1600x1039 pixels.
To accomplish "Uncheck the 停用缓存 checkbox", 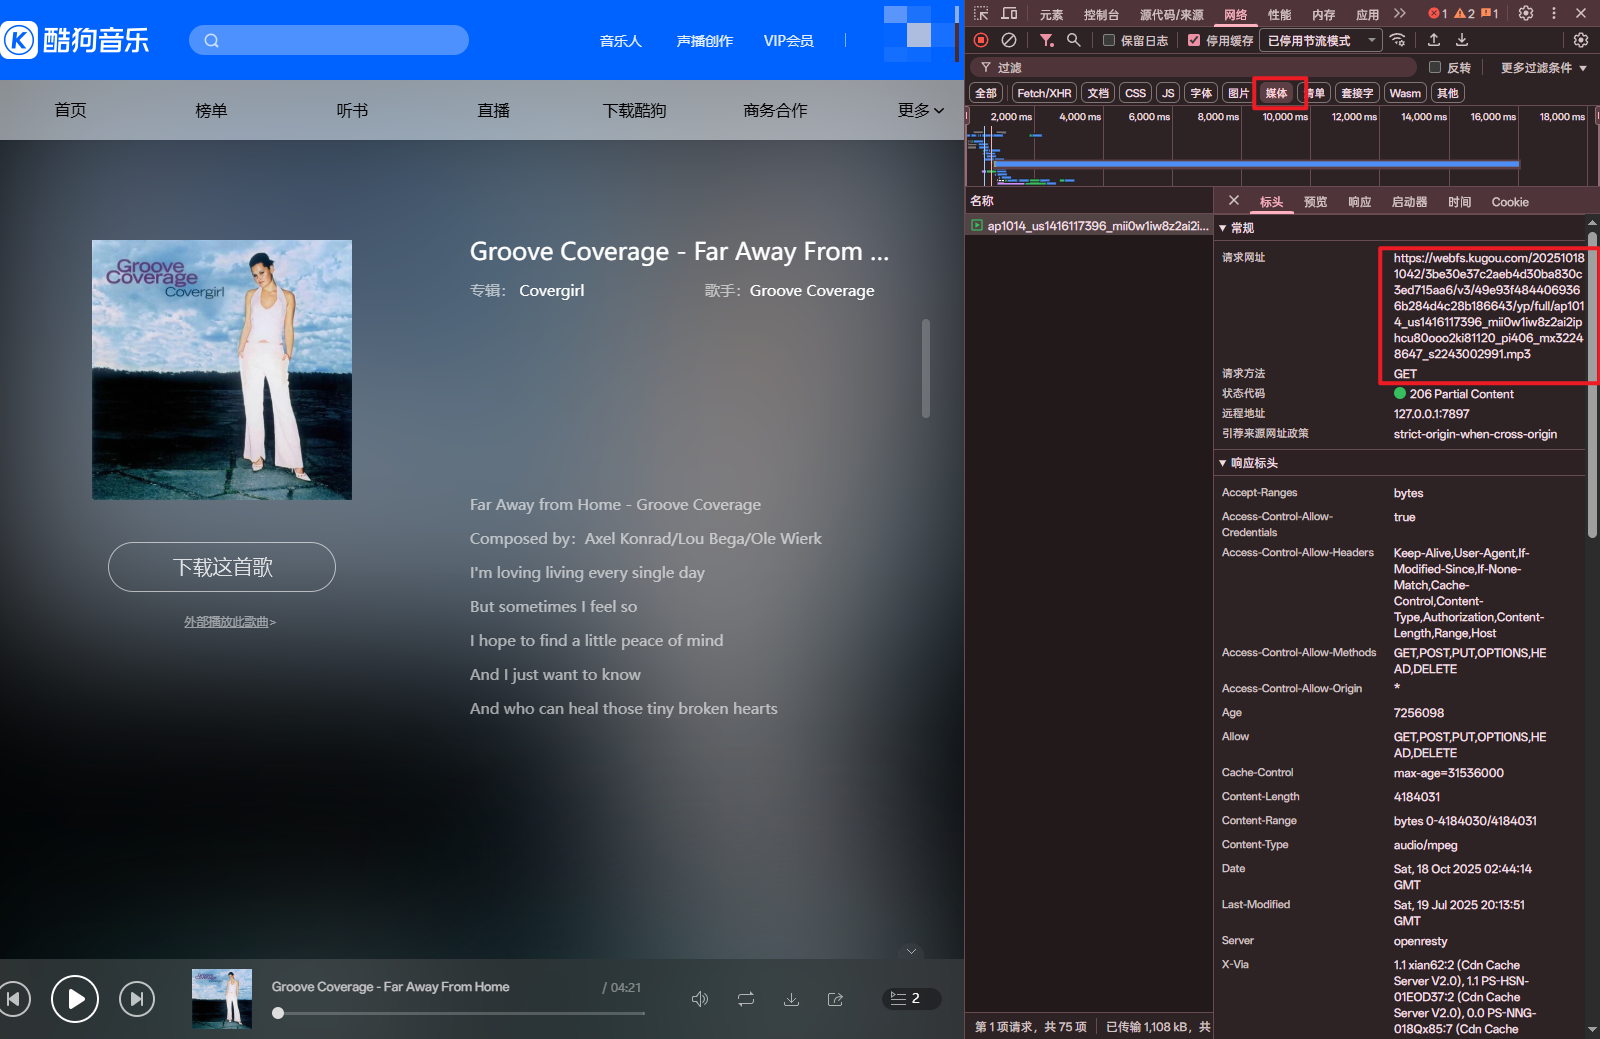I will [1194, 41].
